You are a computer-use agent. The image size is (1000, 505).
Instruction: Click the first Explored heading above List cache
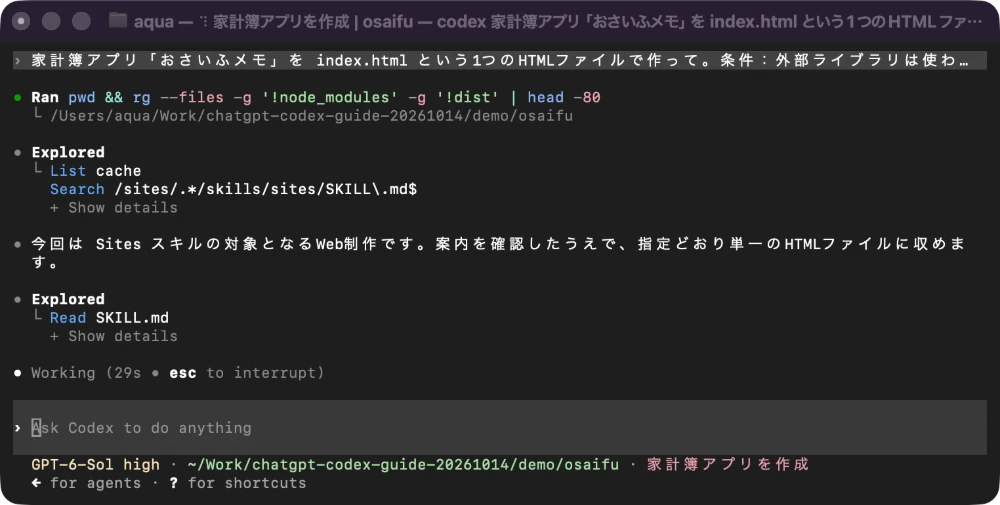tap(68, 152)
